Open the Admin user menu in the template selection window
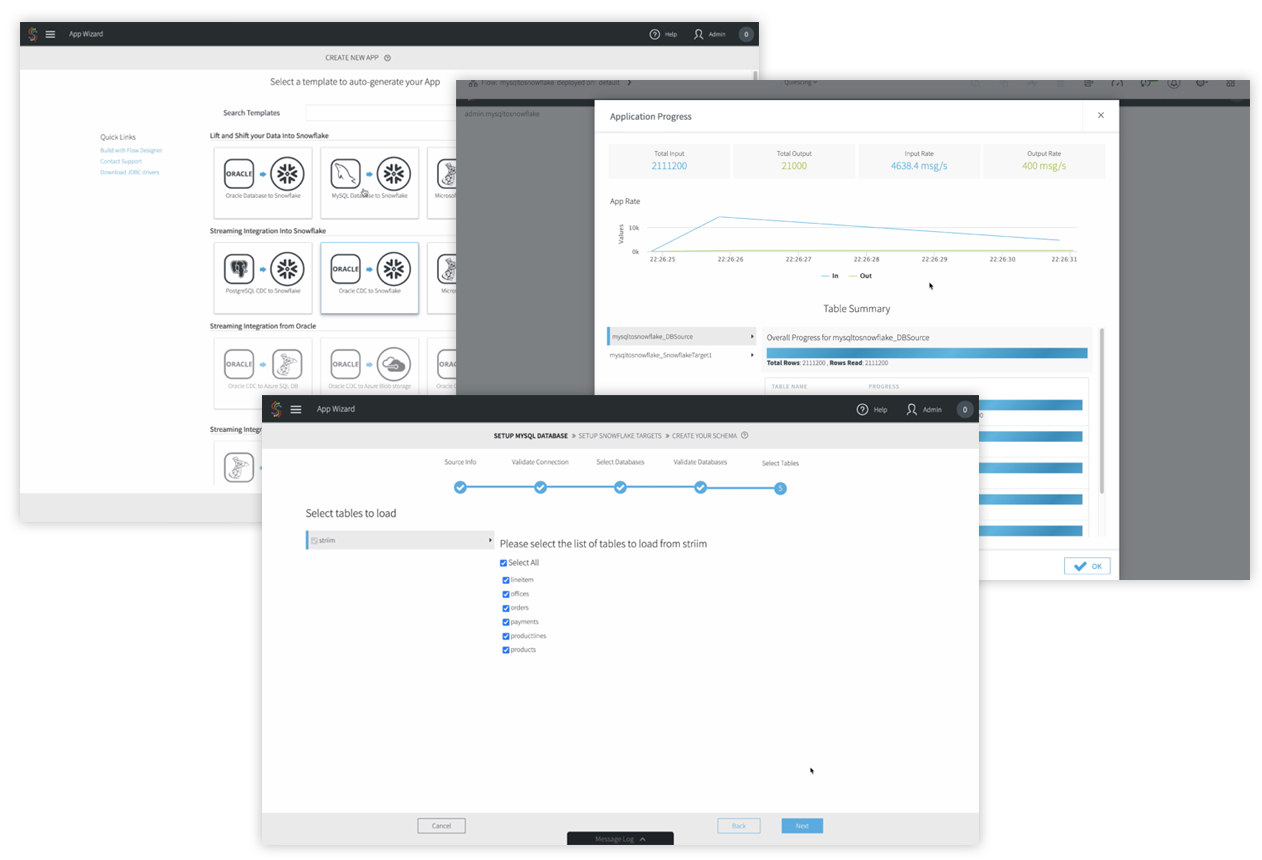Screen dimensions: 1262x860 tap(710, 34)
